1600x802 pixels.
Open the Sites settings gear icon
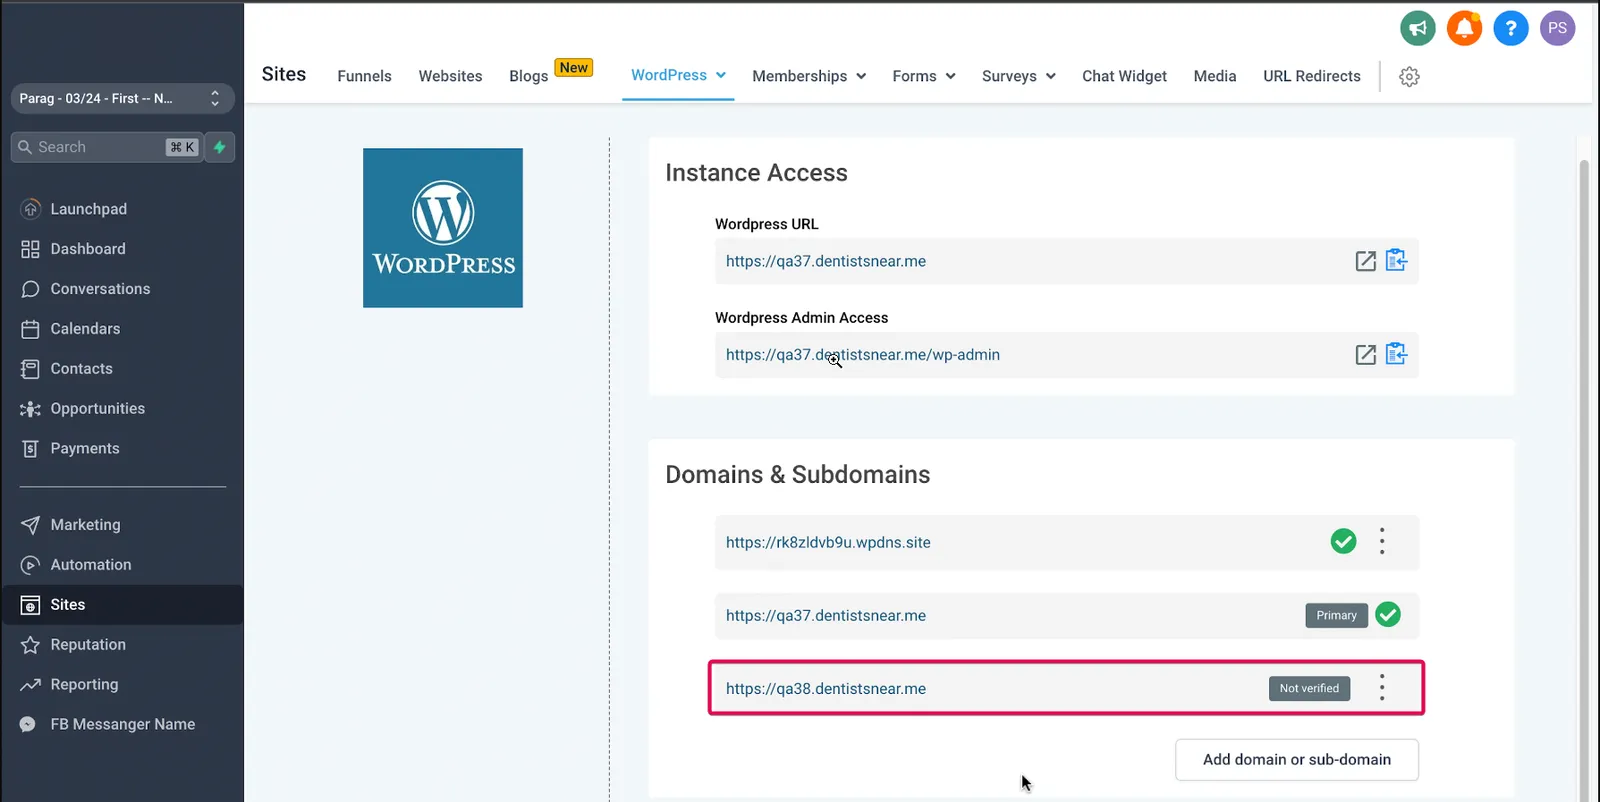[1409, 77]
